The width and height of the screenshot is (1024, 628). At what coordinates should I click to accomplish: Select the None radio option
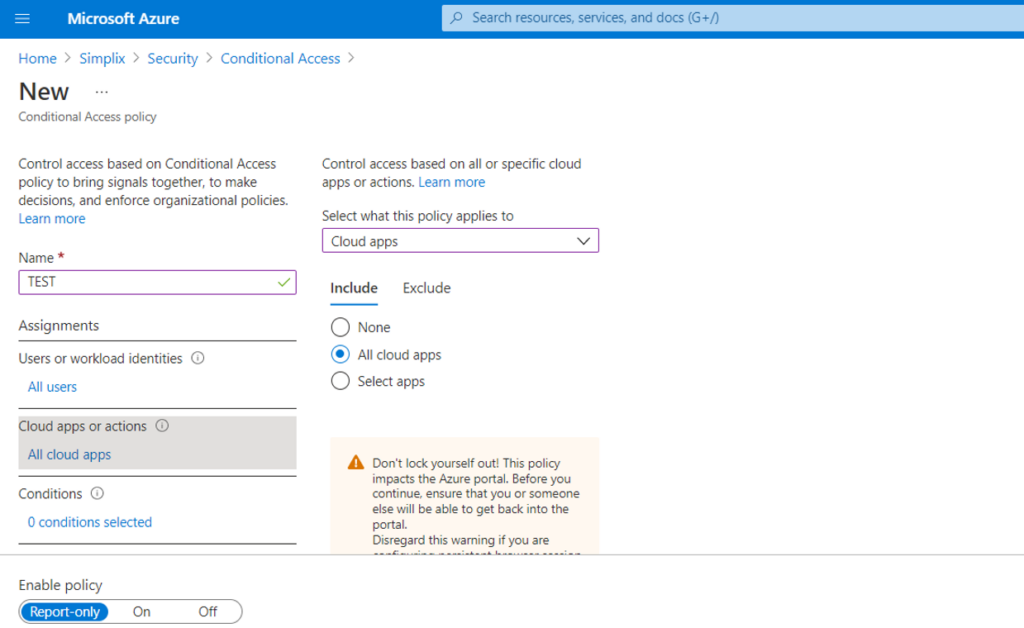click(340, 326)
